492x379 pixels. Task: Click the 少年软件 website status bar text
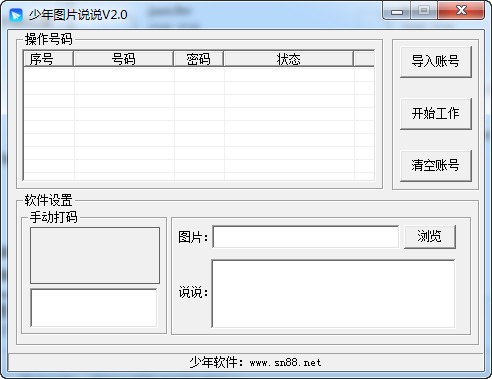coord(255,362)
